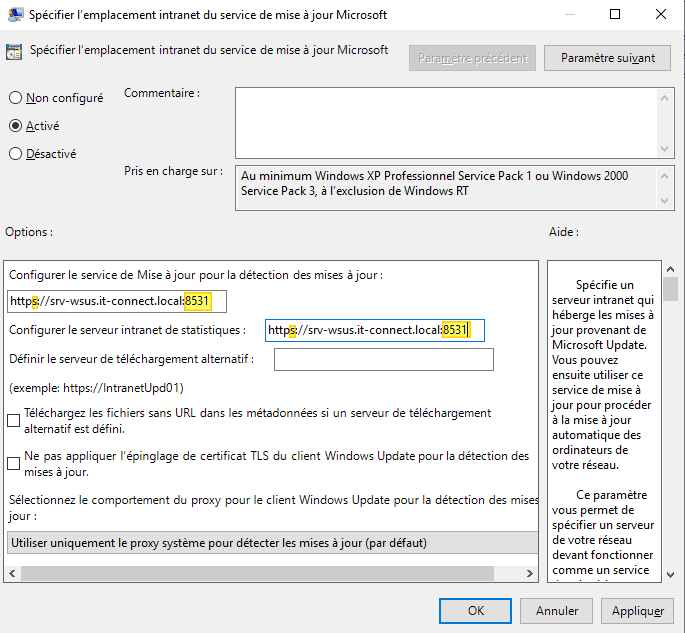Click the help text 'Spécifie un serveur intranet'
Viewport: 685px width, 633px height.
(x=603, y=375)
